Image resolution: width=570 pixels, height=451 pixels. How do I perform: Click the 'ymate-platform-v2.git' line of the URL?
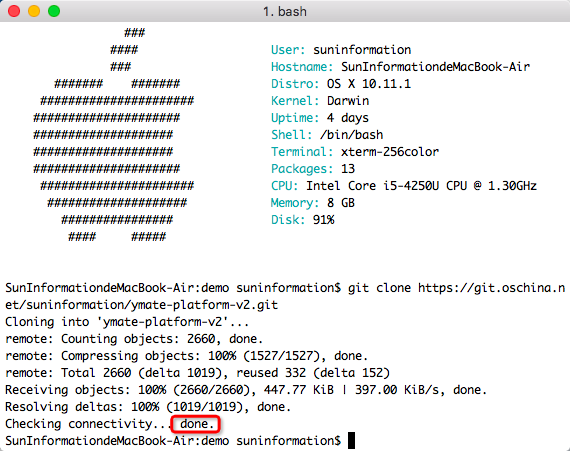click(x=141, y=305)
